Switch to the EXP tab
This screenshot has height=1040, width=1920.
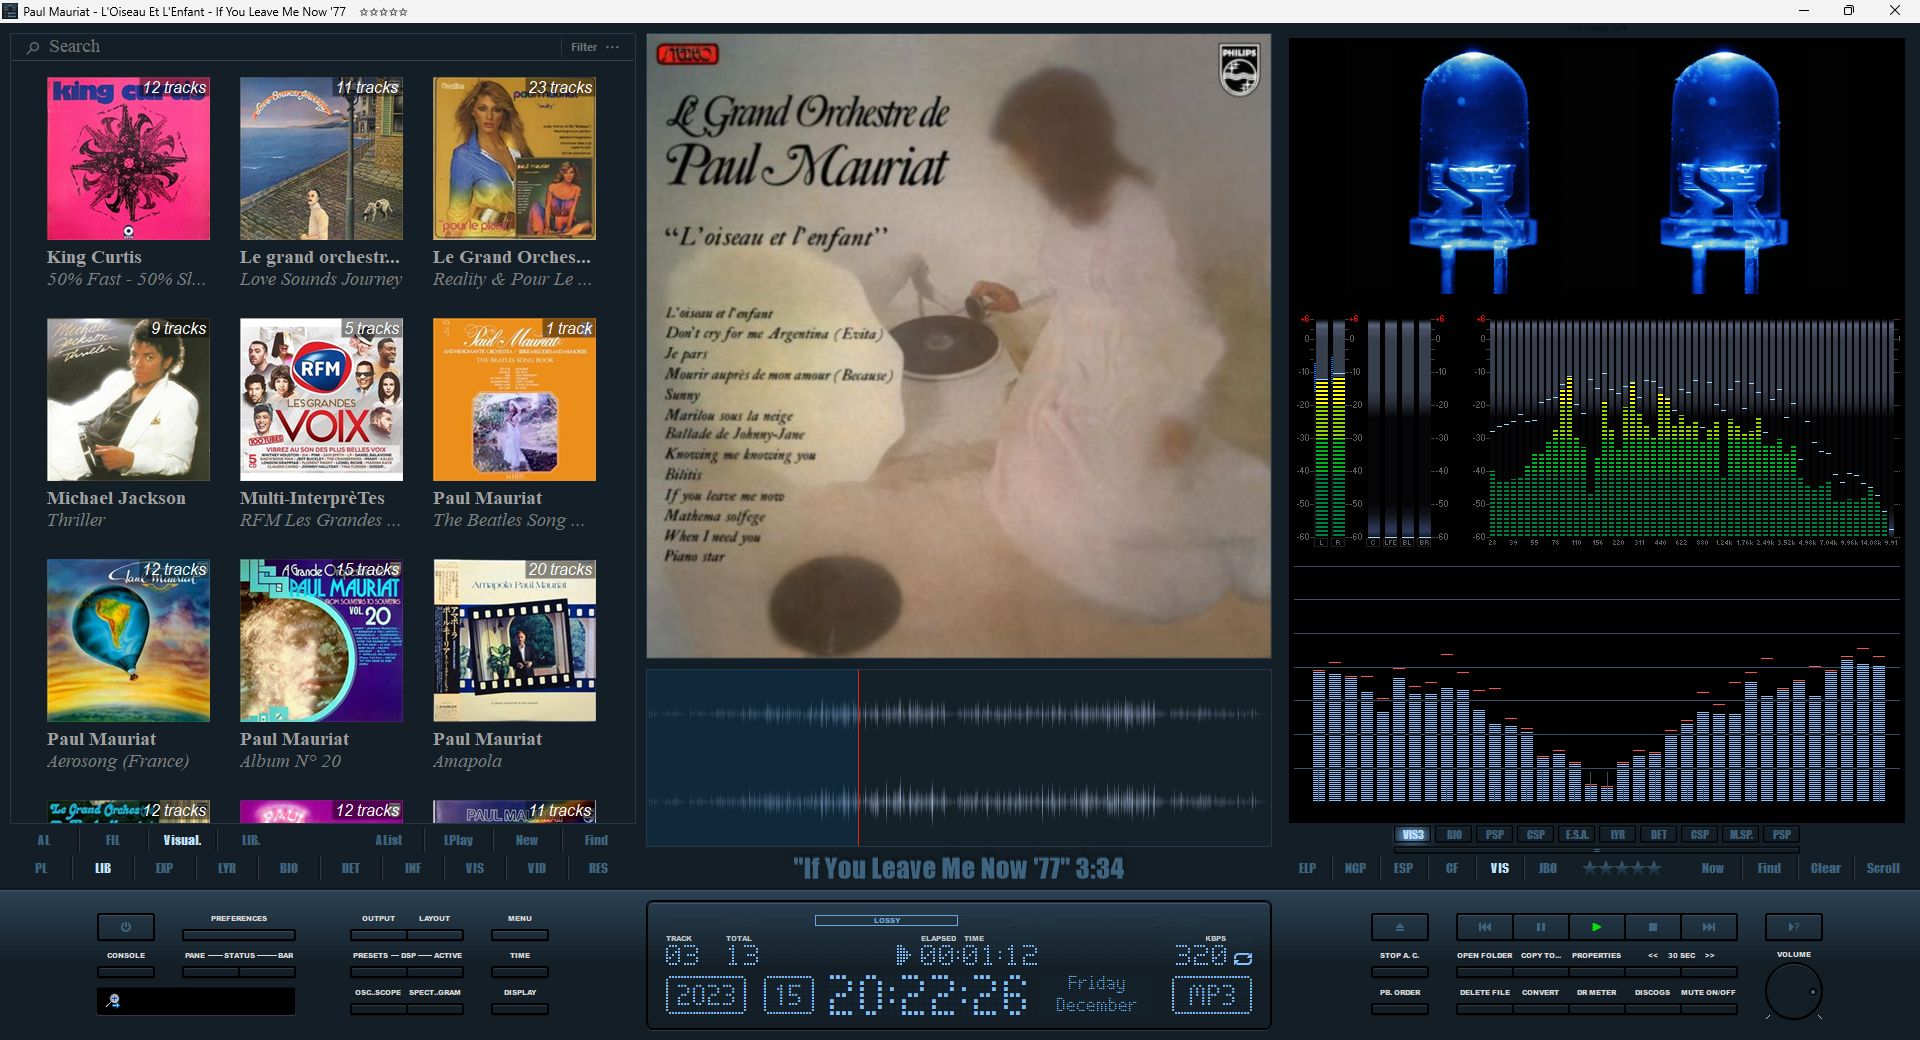point(165,868)
